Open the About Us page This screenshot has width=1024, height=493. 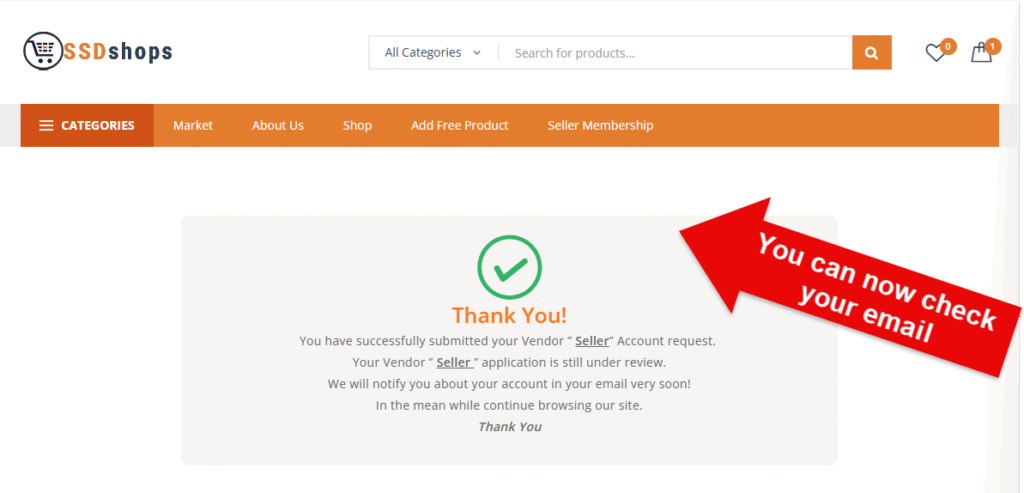278,126
